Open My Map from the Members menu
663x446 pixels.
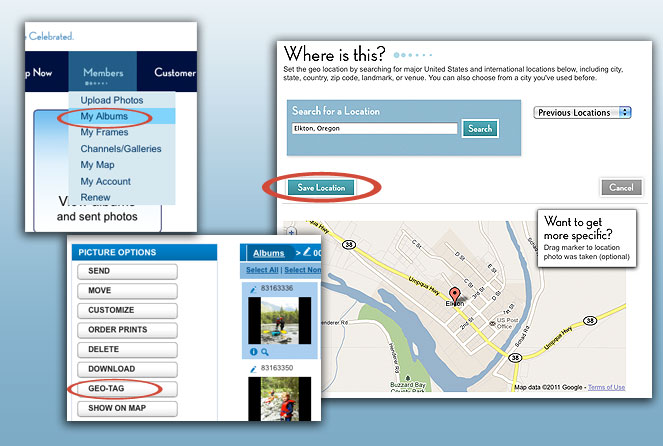98,165
